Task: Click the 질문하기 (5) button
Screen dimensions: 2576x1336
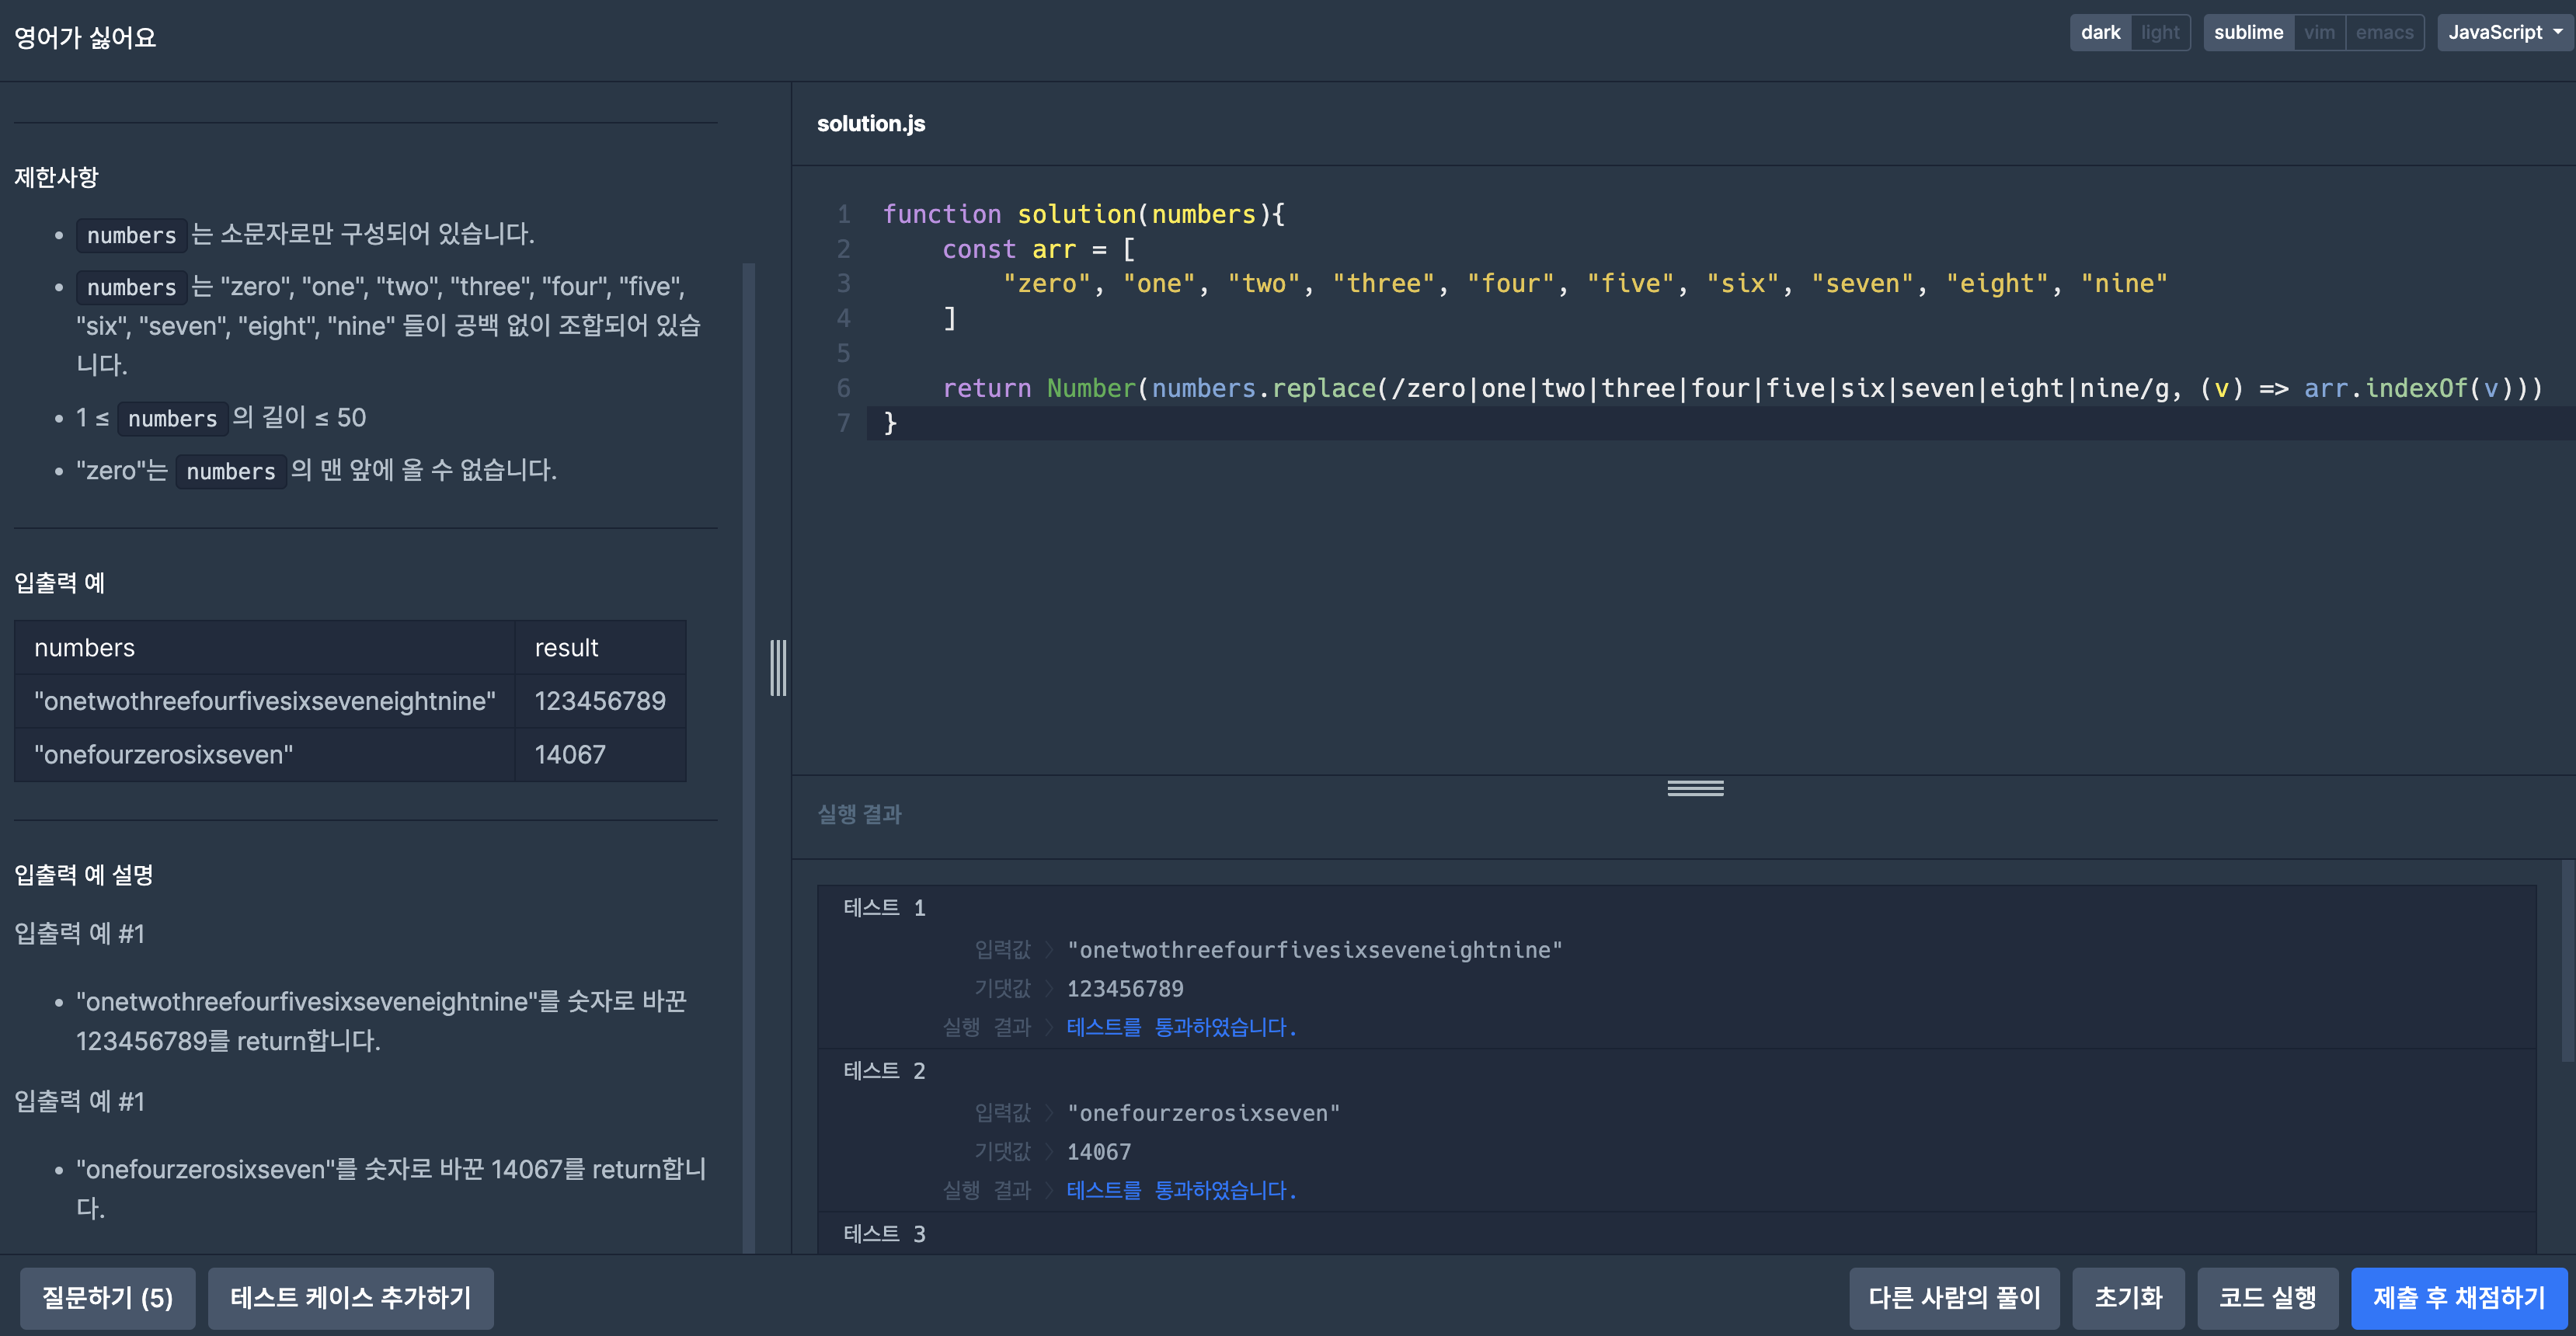Action: pyautogui.click(x=107, y=1298)
